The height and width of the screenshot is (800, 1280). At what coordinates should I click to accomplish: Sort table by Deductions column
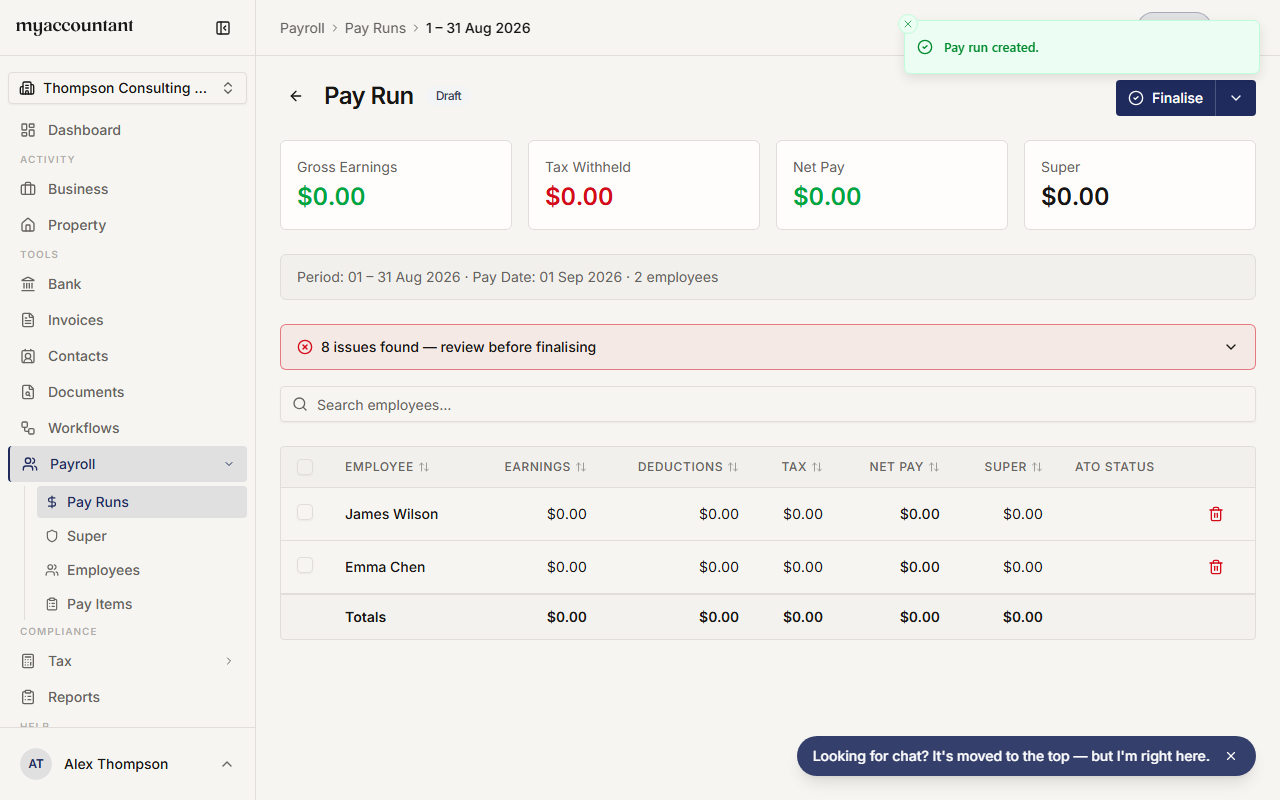(x=688, y=467)
